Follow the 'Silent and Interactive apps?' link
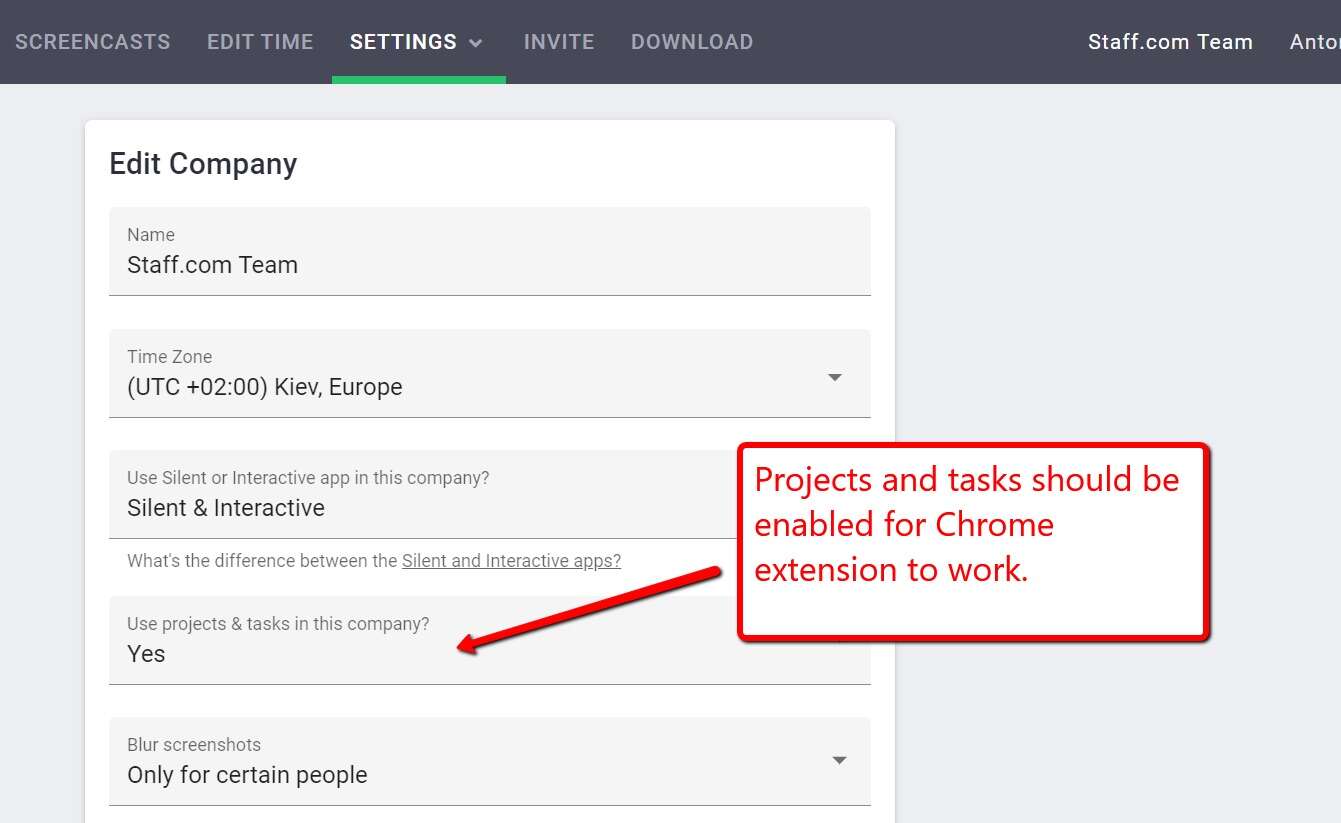Image resolution: width=1341 pixels, height=823 pixels. coord(511,560)
